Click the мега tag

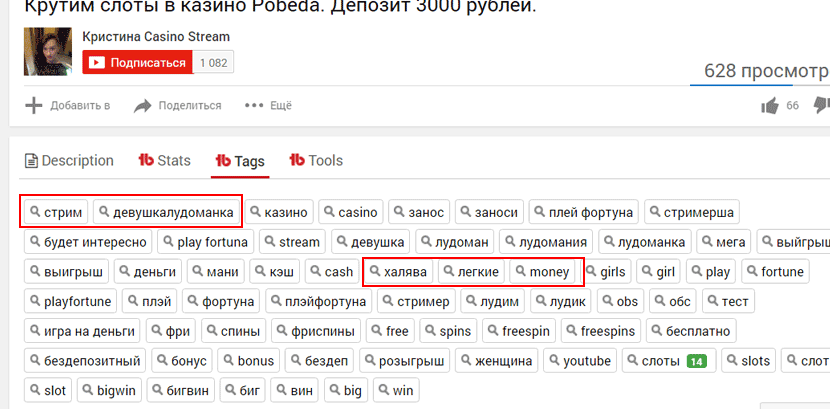pos(724,242)
